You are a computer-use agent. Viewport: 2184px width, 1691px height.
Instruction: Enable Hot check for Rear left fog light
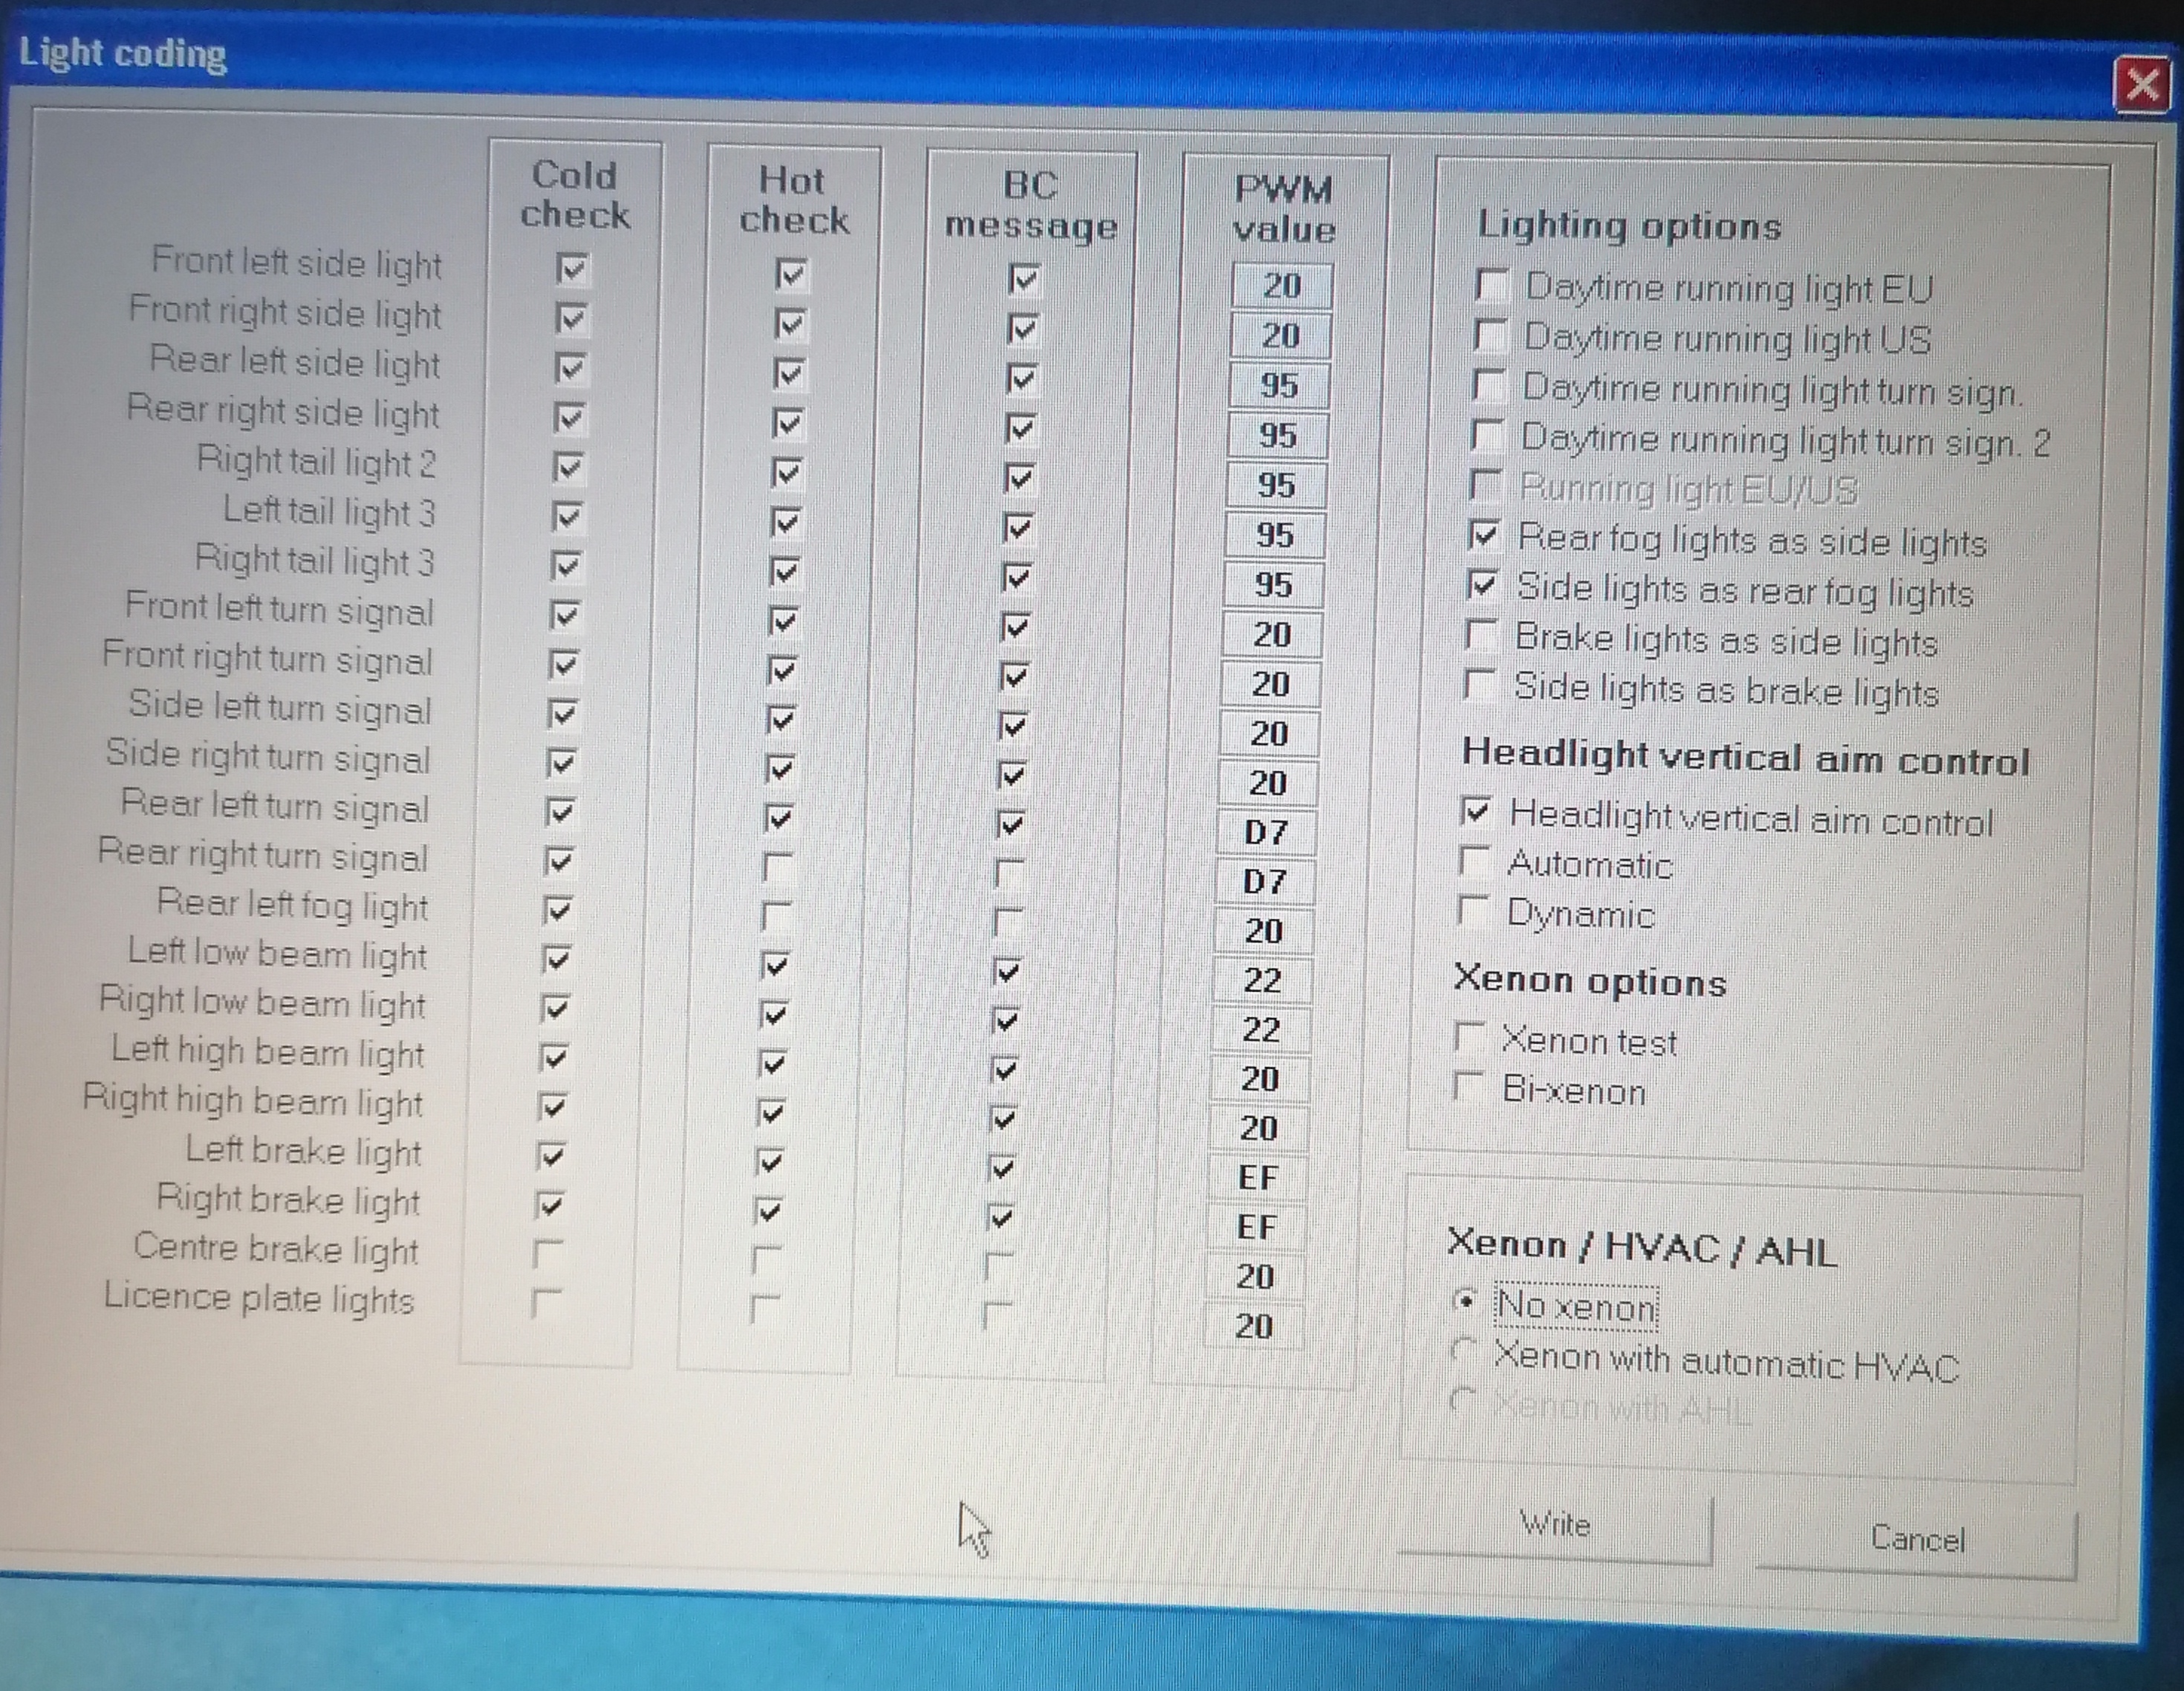click(x=777, y=916)
